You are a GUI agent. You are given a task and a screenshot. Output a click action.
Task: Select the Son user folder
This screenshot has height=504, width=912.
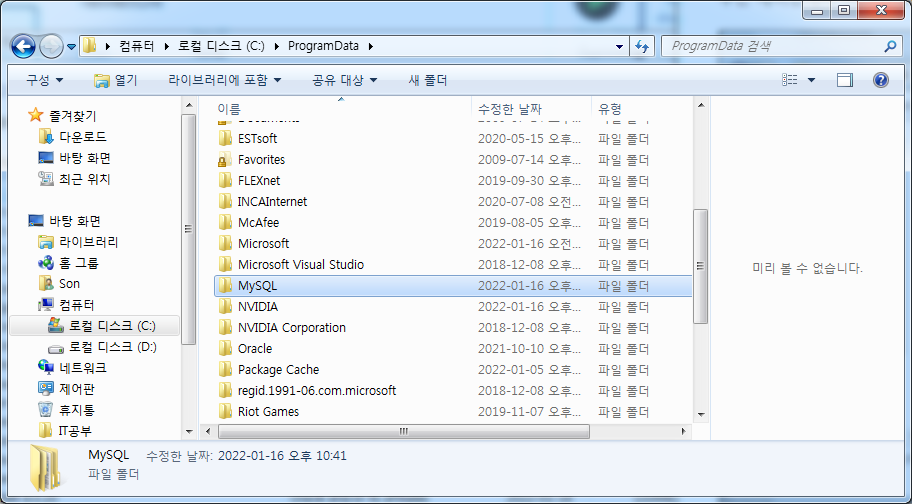pyautogui.click(x=69, y=284)
